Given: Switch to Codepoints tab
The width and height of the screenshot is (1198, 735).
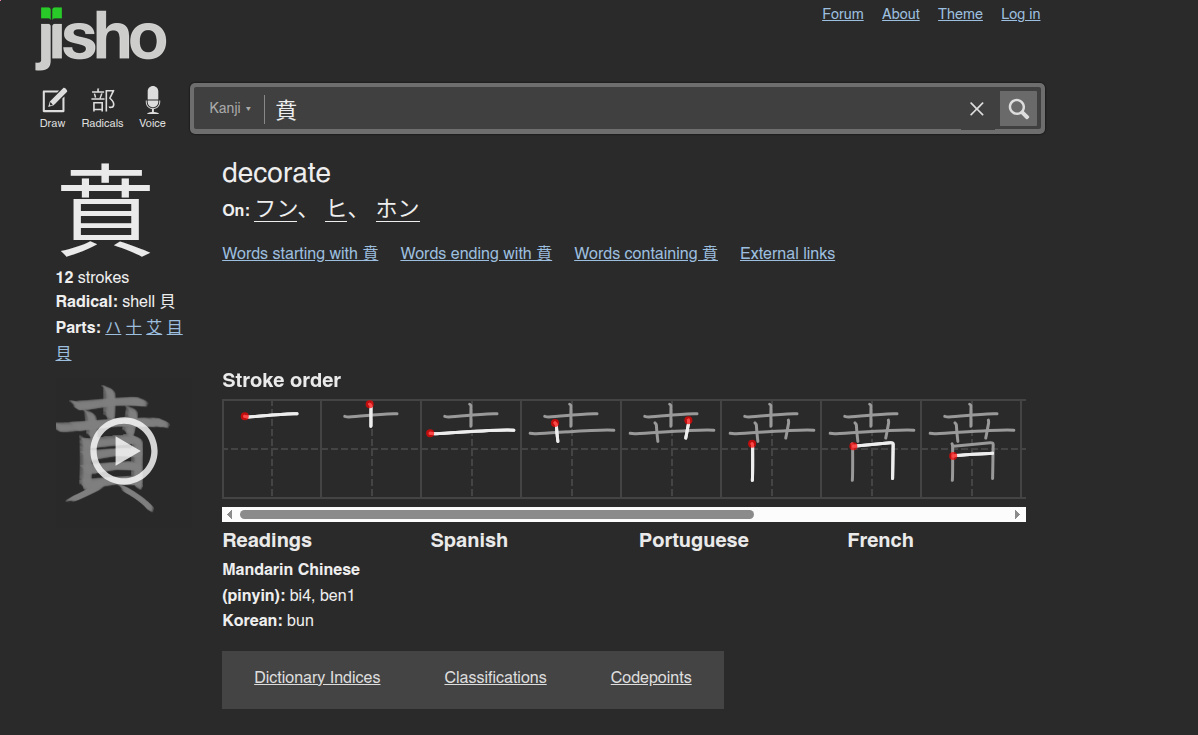Looking at the screenshot, I should [651, 678].
